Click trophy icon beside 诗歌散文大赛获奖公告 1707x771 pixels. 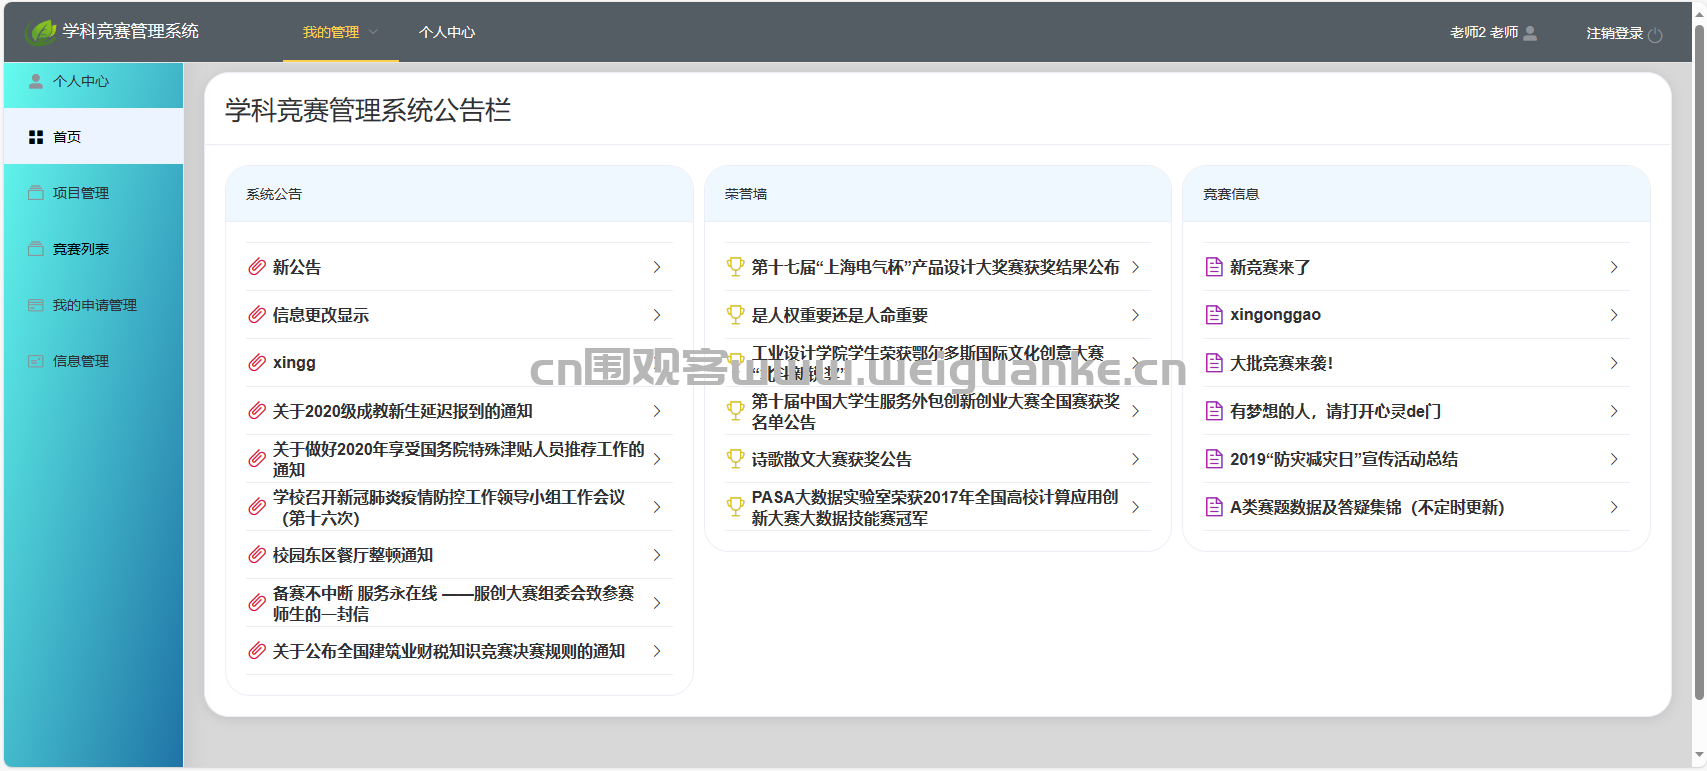click(735, 459)
